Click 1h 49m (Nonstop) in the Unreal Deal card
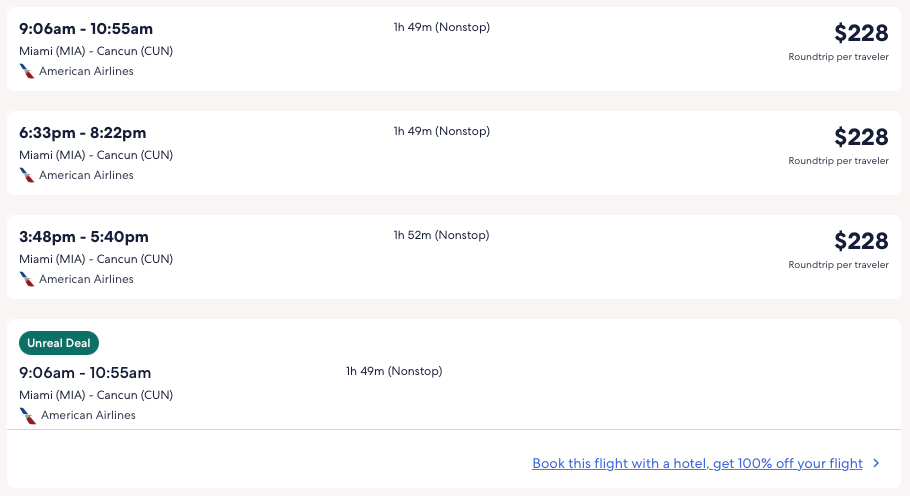 (394, 371)
